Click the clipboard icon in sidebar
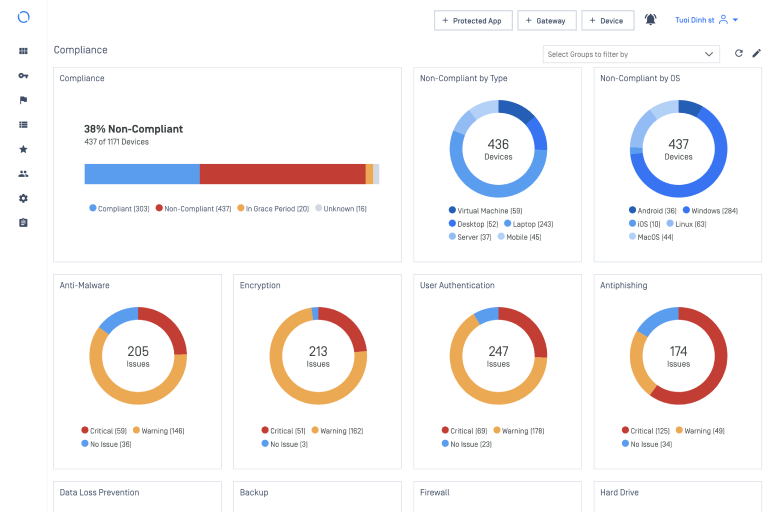The image size is (768, 512). pyautogui.click(x=23, y=222)
